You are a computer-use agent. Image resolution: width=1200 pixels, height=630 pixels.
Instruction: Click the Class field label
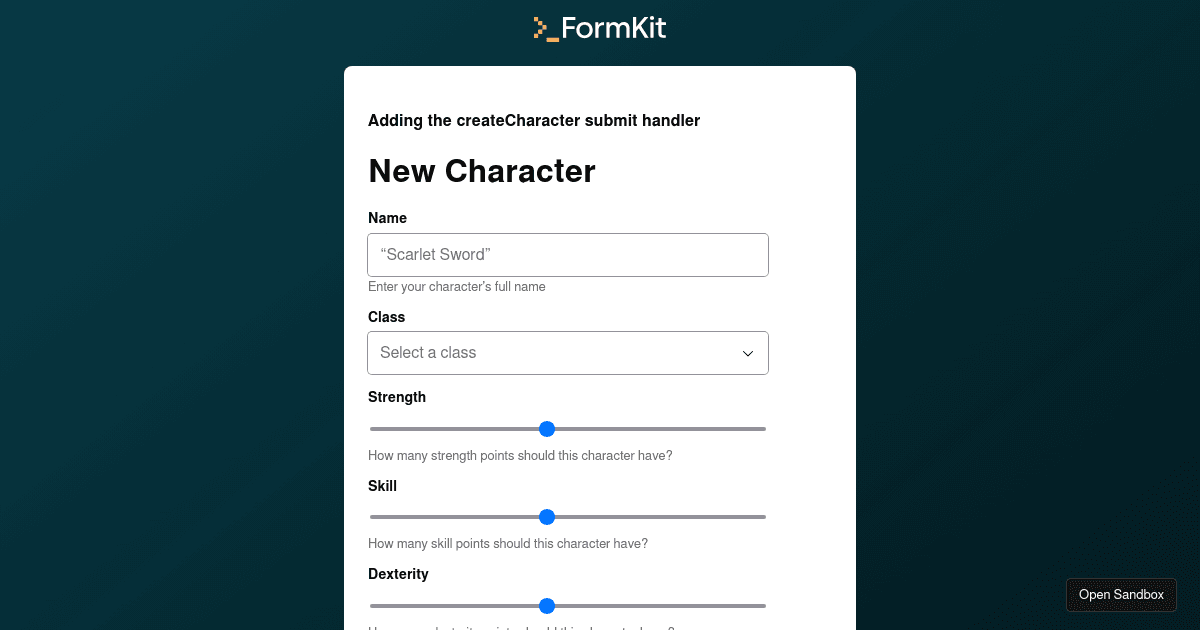point(385,317)
